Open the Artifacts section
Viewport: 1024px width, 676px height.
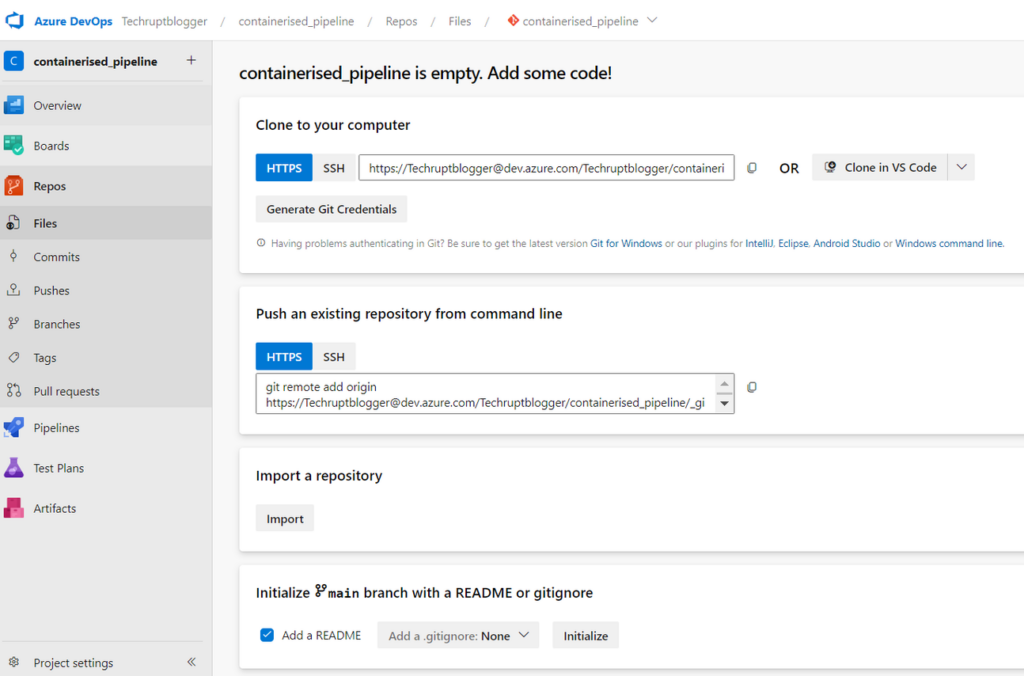pyautogui.click(x=57, y=508)
